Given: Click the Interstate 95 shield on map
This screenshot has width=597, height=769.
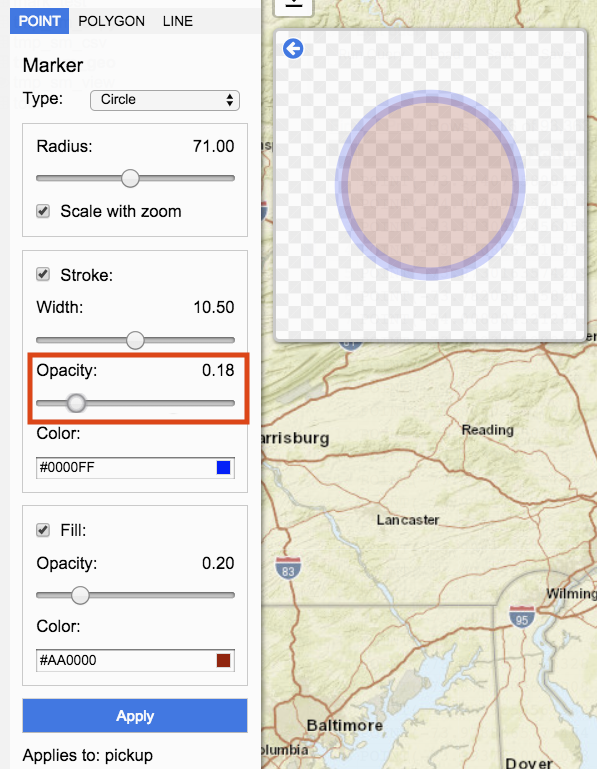Looking at the screenshot, I should pos(521,617).
